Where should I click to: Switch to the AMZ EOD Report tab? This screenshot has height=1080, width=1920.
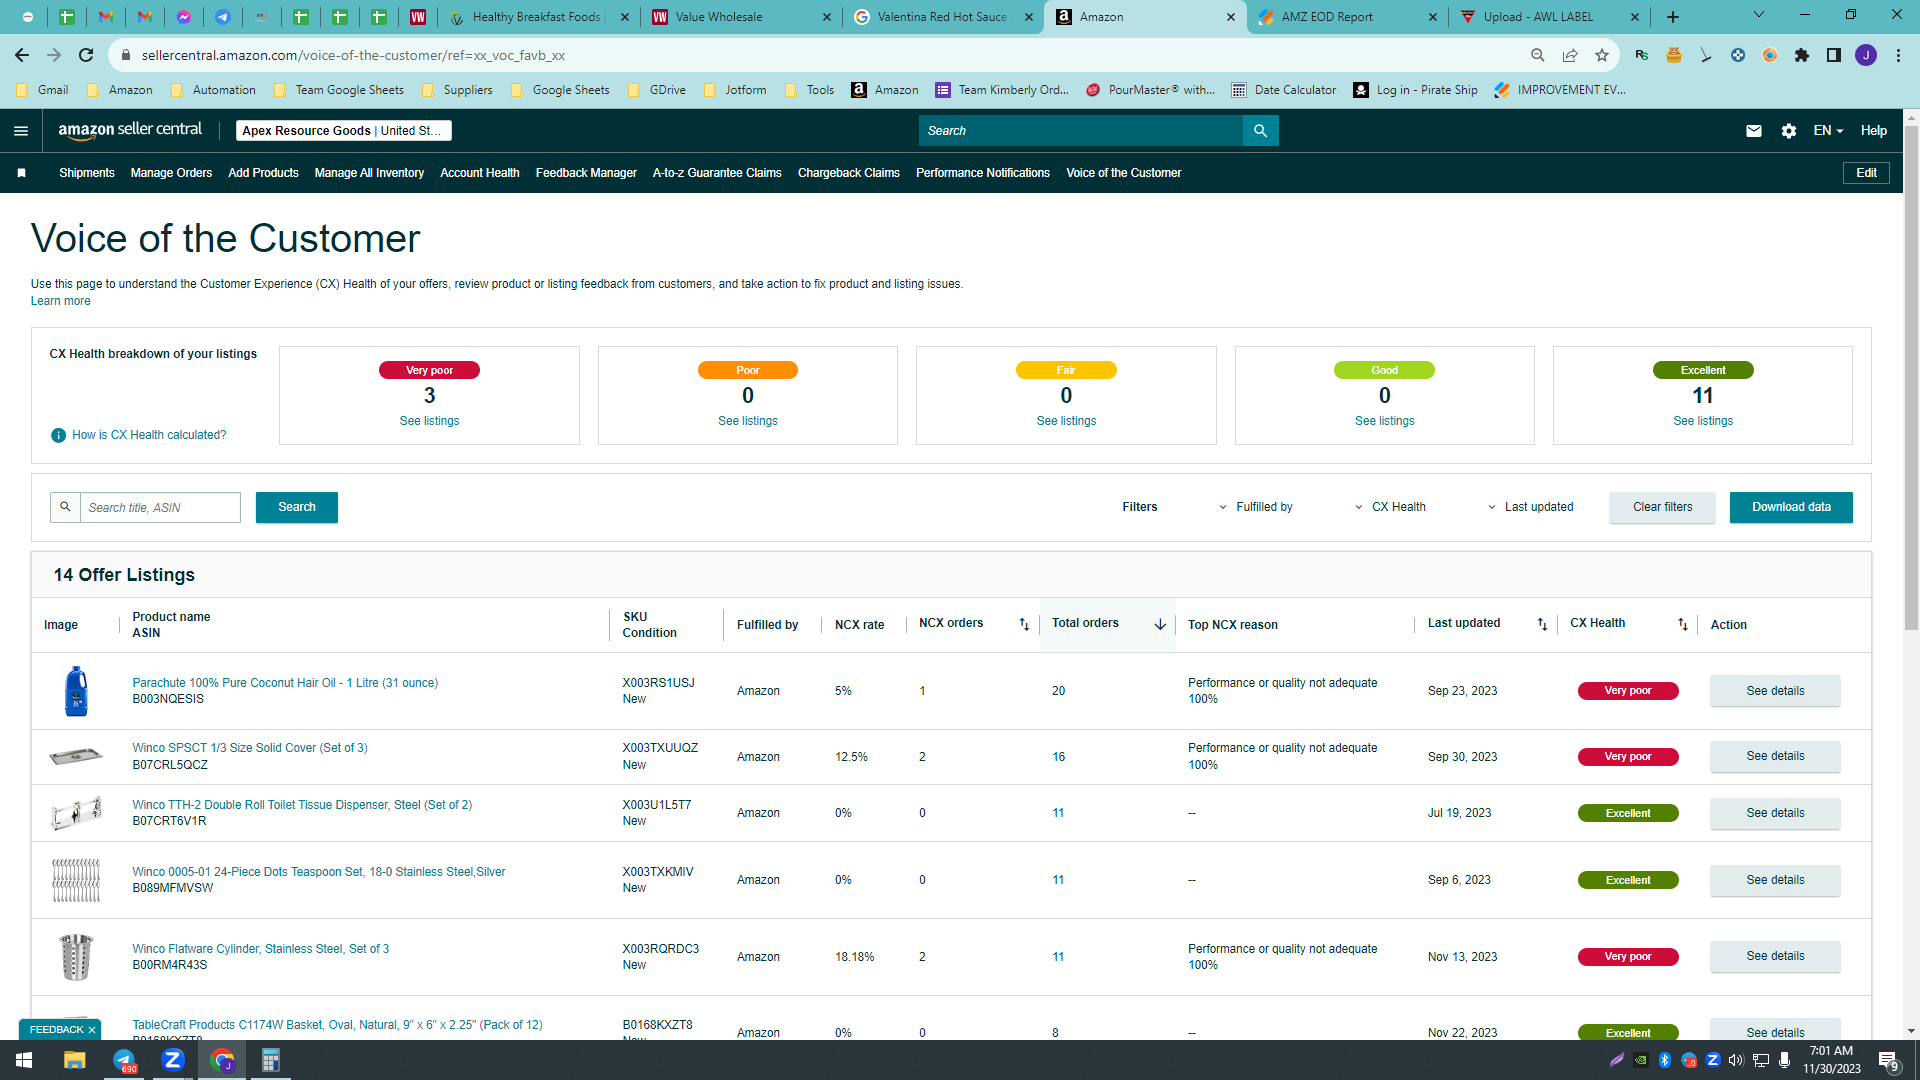coord(1347,17)
